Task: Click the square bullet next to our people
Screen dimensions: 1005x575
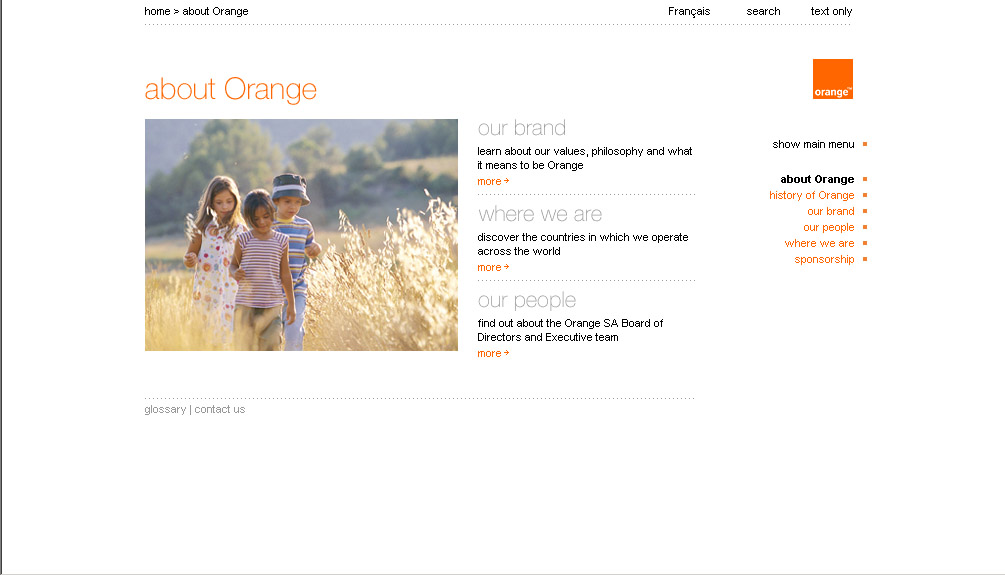Action: pyautogui.click(x=865, y=227)
